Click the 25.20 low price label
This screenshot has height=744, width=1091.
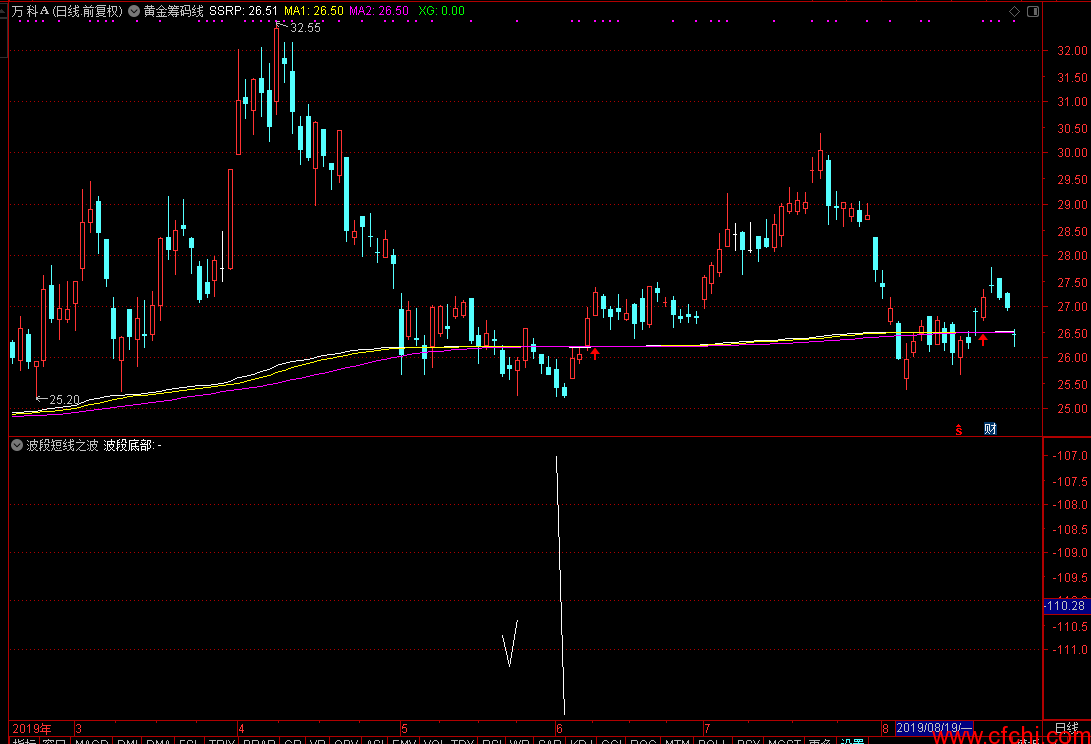click(65, 399)
